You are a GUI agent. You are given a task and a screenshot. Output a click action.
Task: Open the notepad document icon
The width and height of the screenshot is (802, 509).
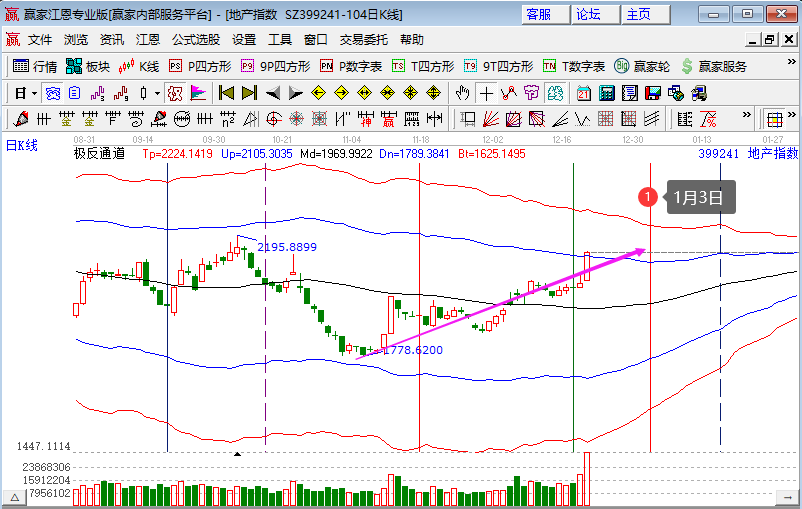click(x=630, y=93)
